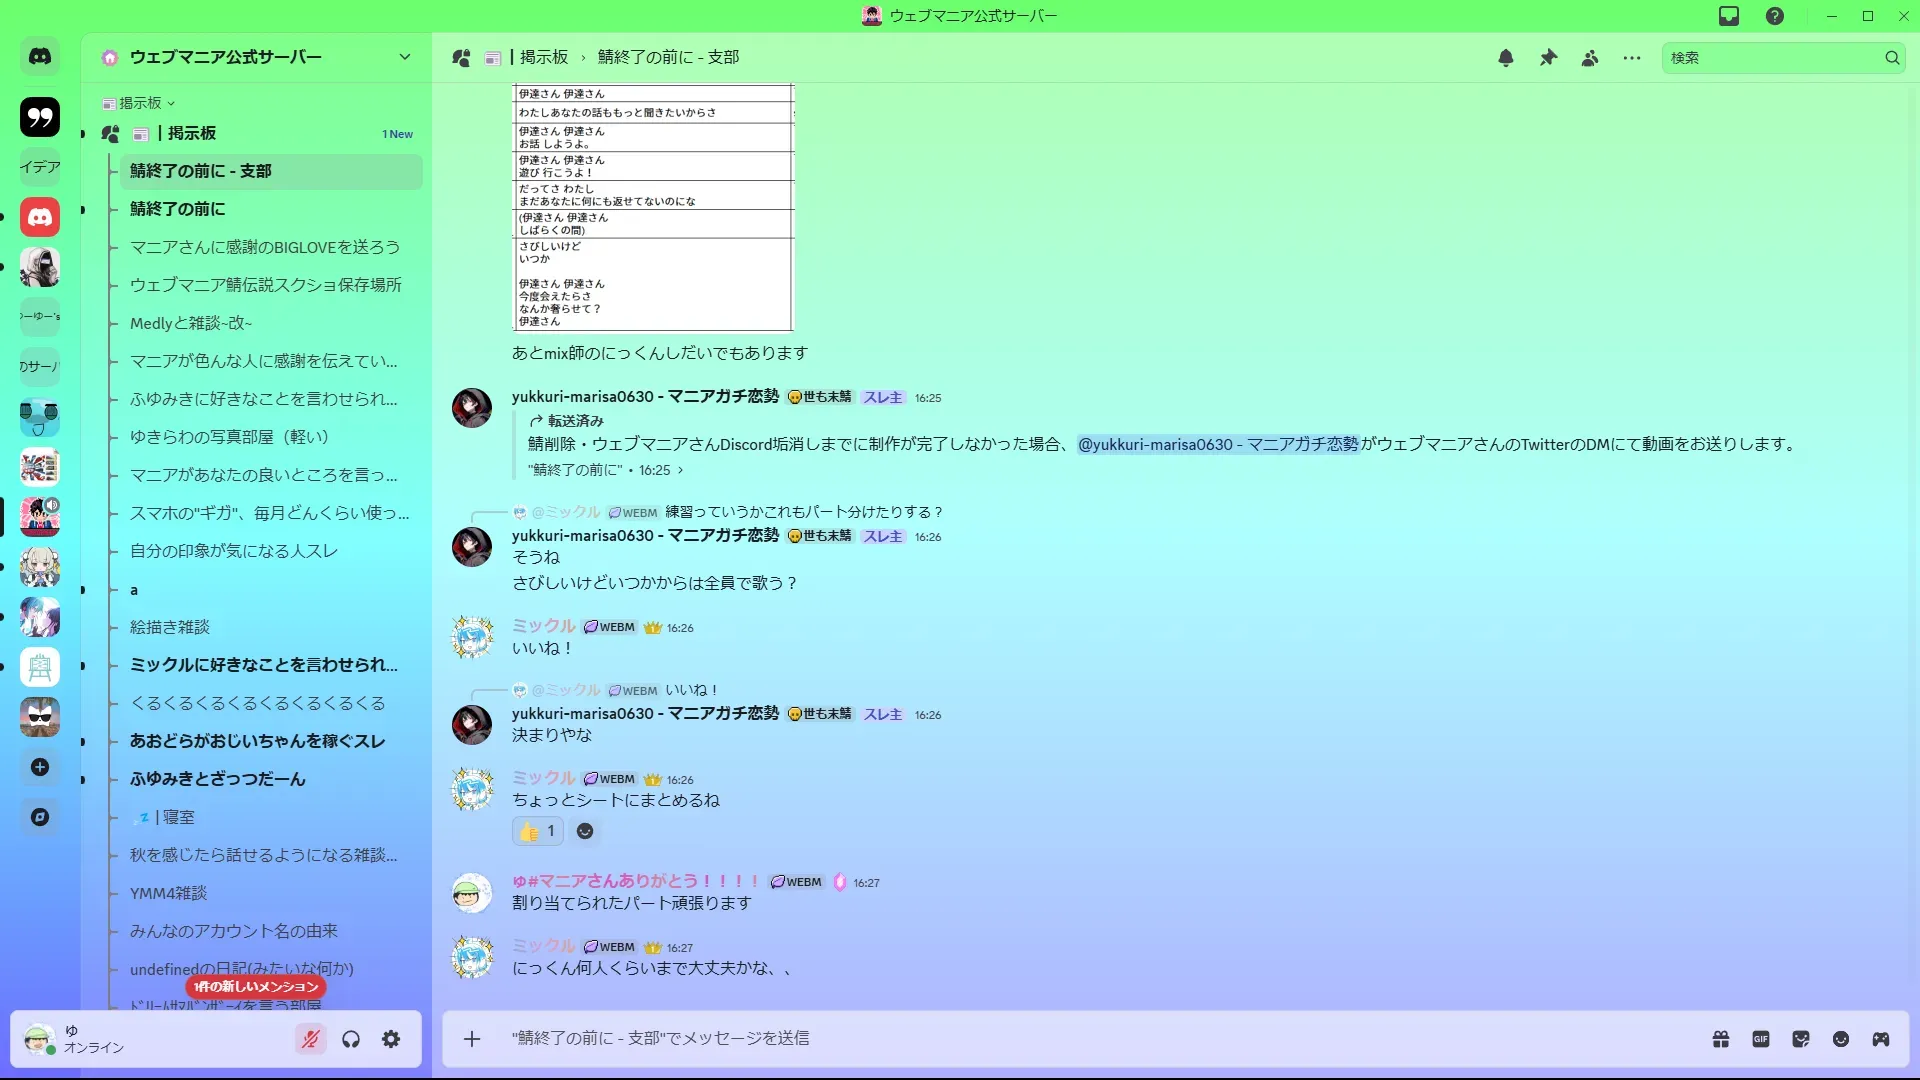Open notification settings bell icon
1920x1080 pixels.
click(1506, 58)
